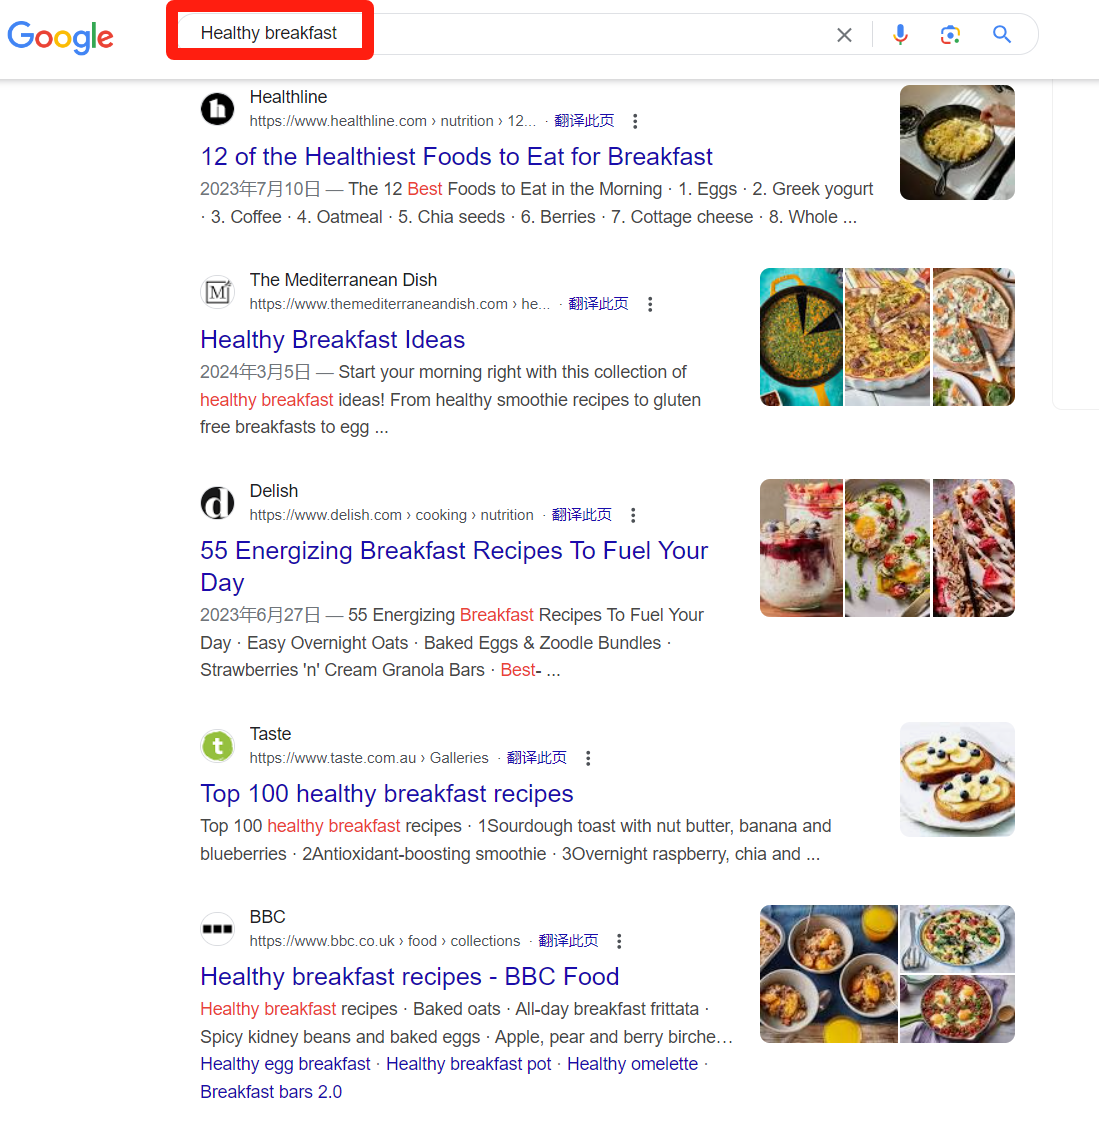1099x1121 pixels.
Task: Click the Delish site favicon
Action: (x=217, y=503)
